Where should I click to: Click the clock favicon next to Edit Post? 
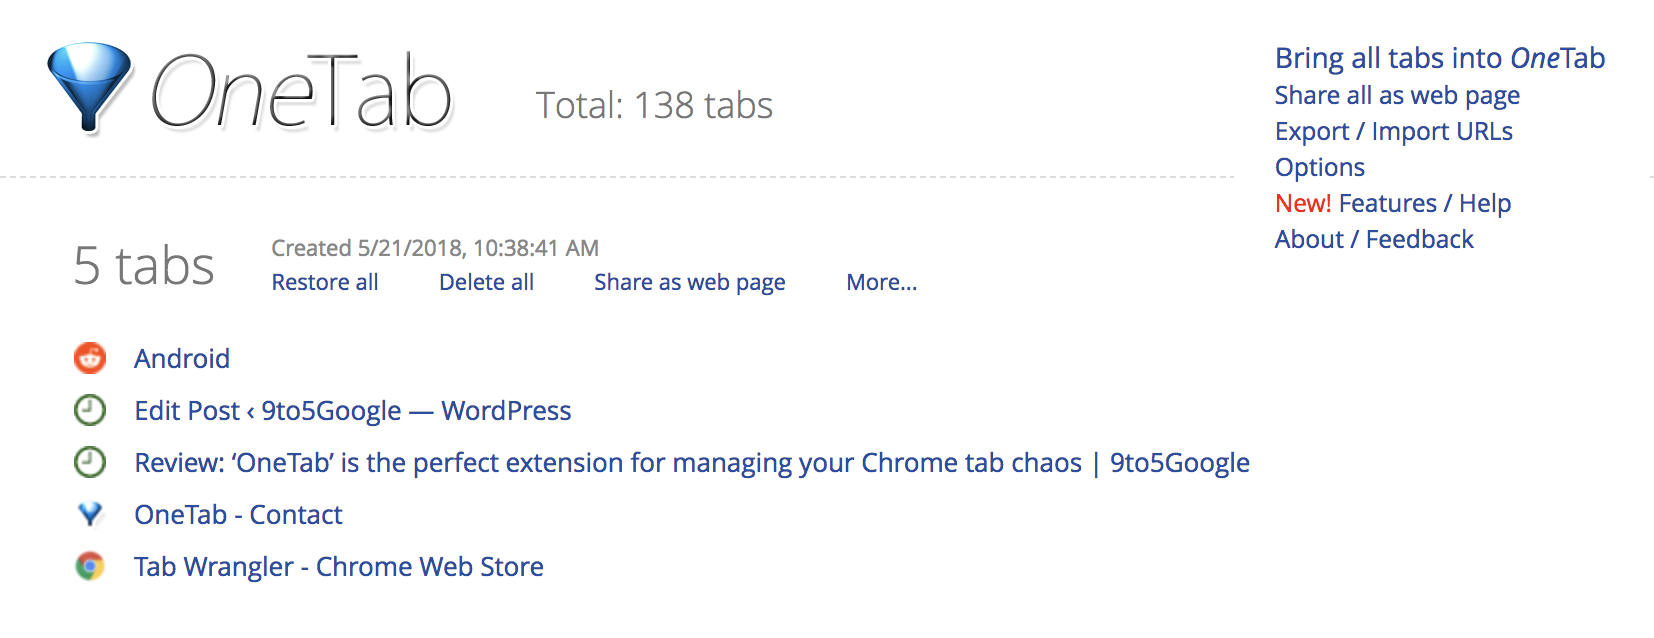89,410
